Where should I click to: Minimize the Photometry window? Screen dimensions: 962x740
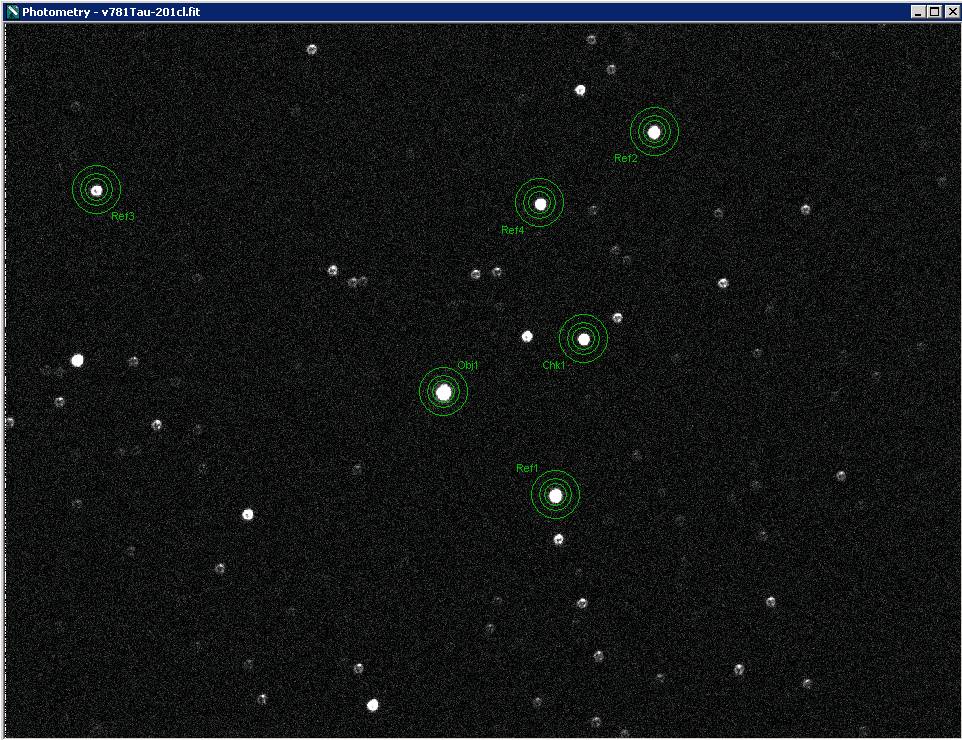click(918, 12)
